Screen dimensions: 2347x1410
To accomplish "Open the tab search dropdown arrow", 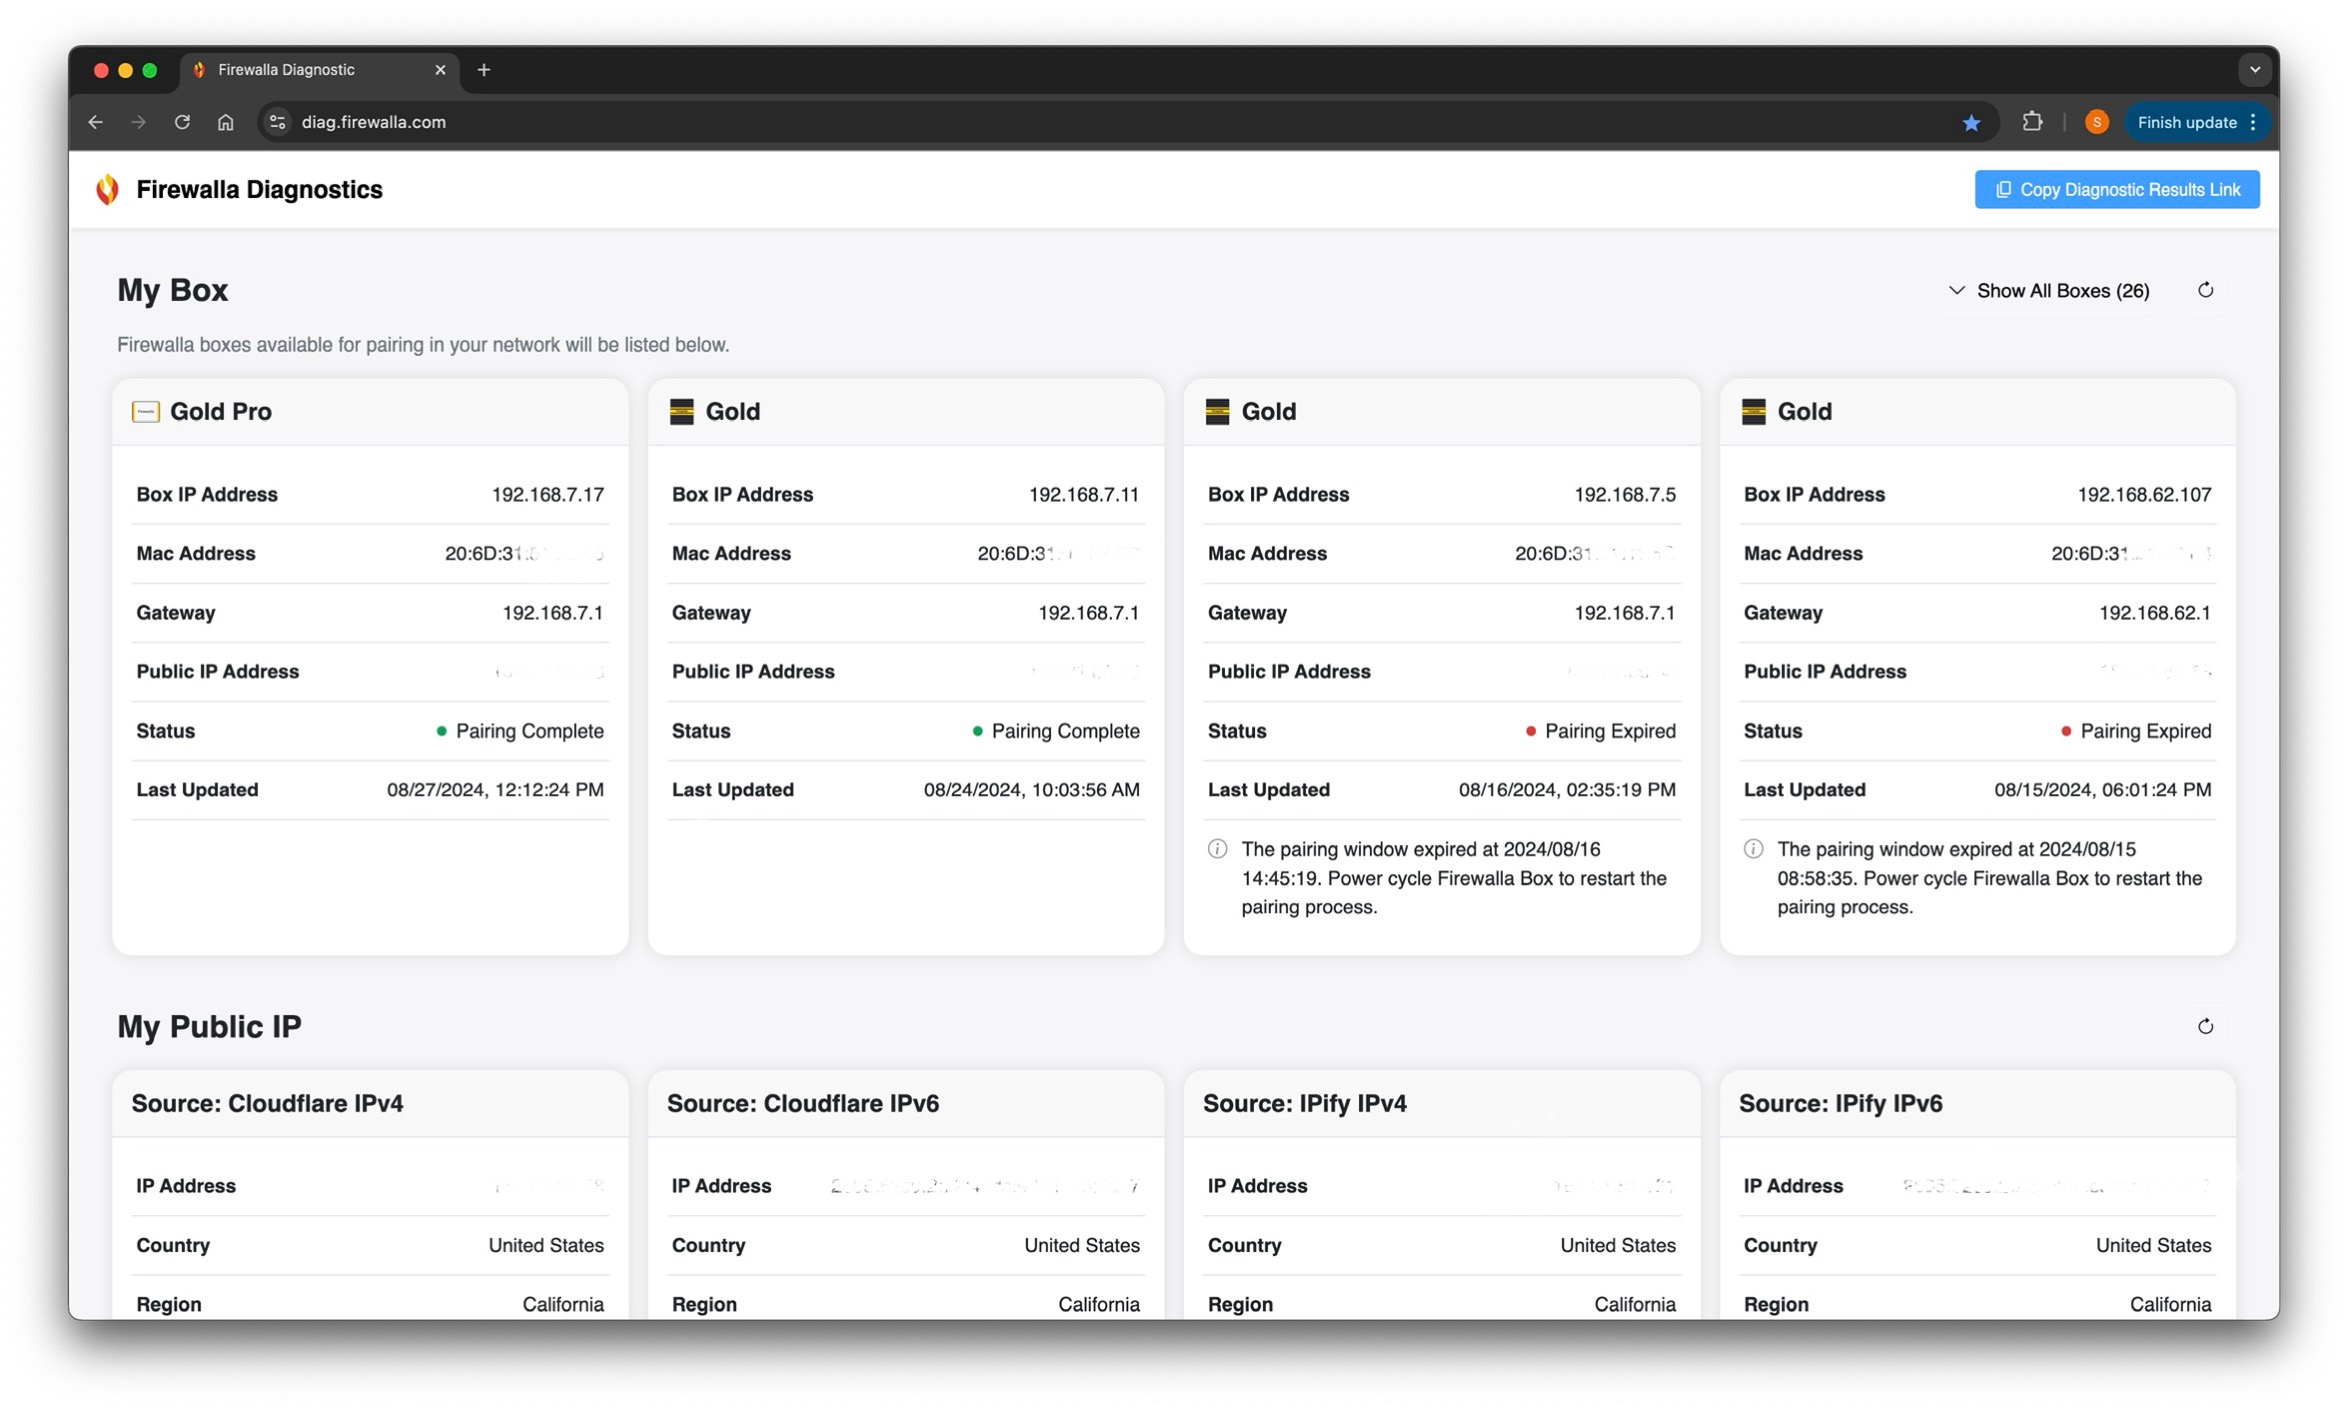I will [2254, 70].
